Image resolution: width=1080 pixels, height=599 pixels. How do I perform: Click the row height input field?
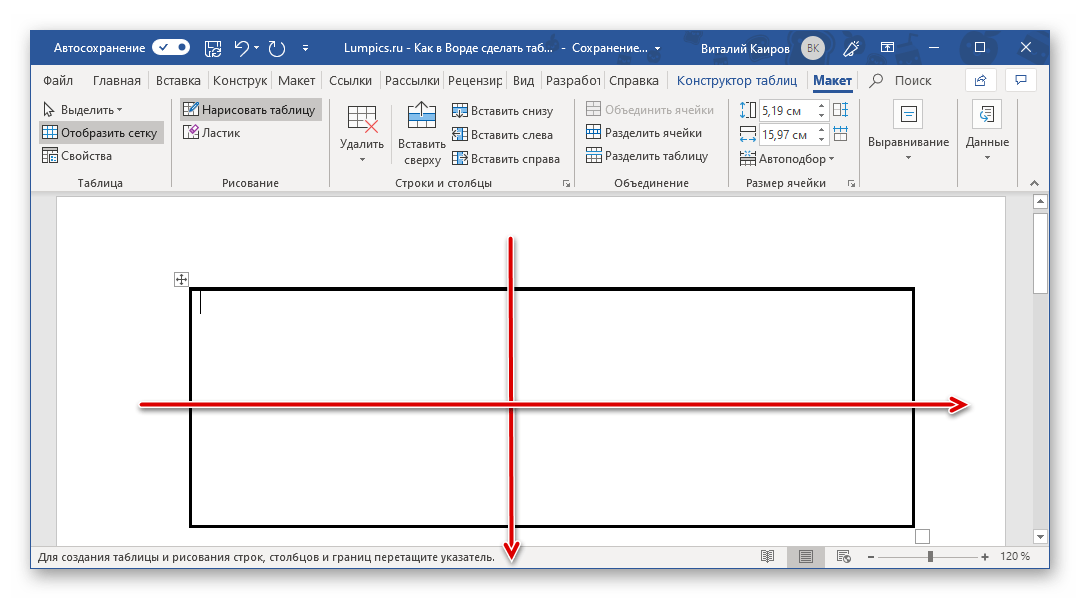pos(791,110)
